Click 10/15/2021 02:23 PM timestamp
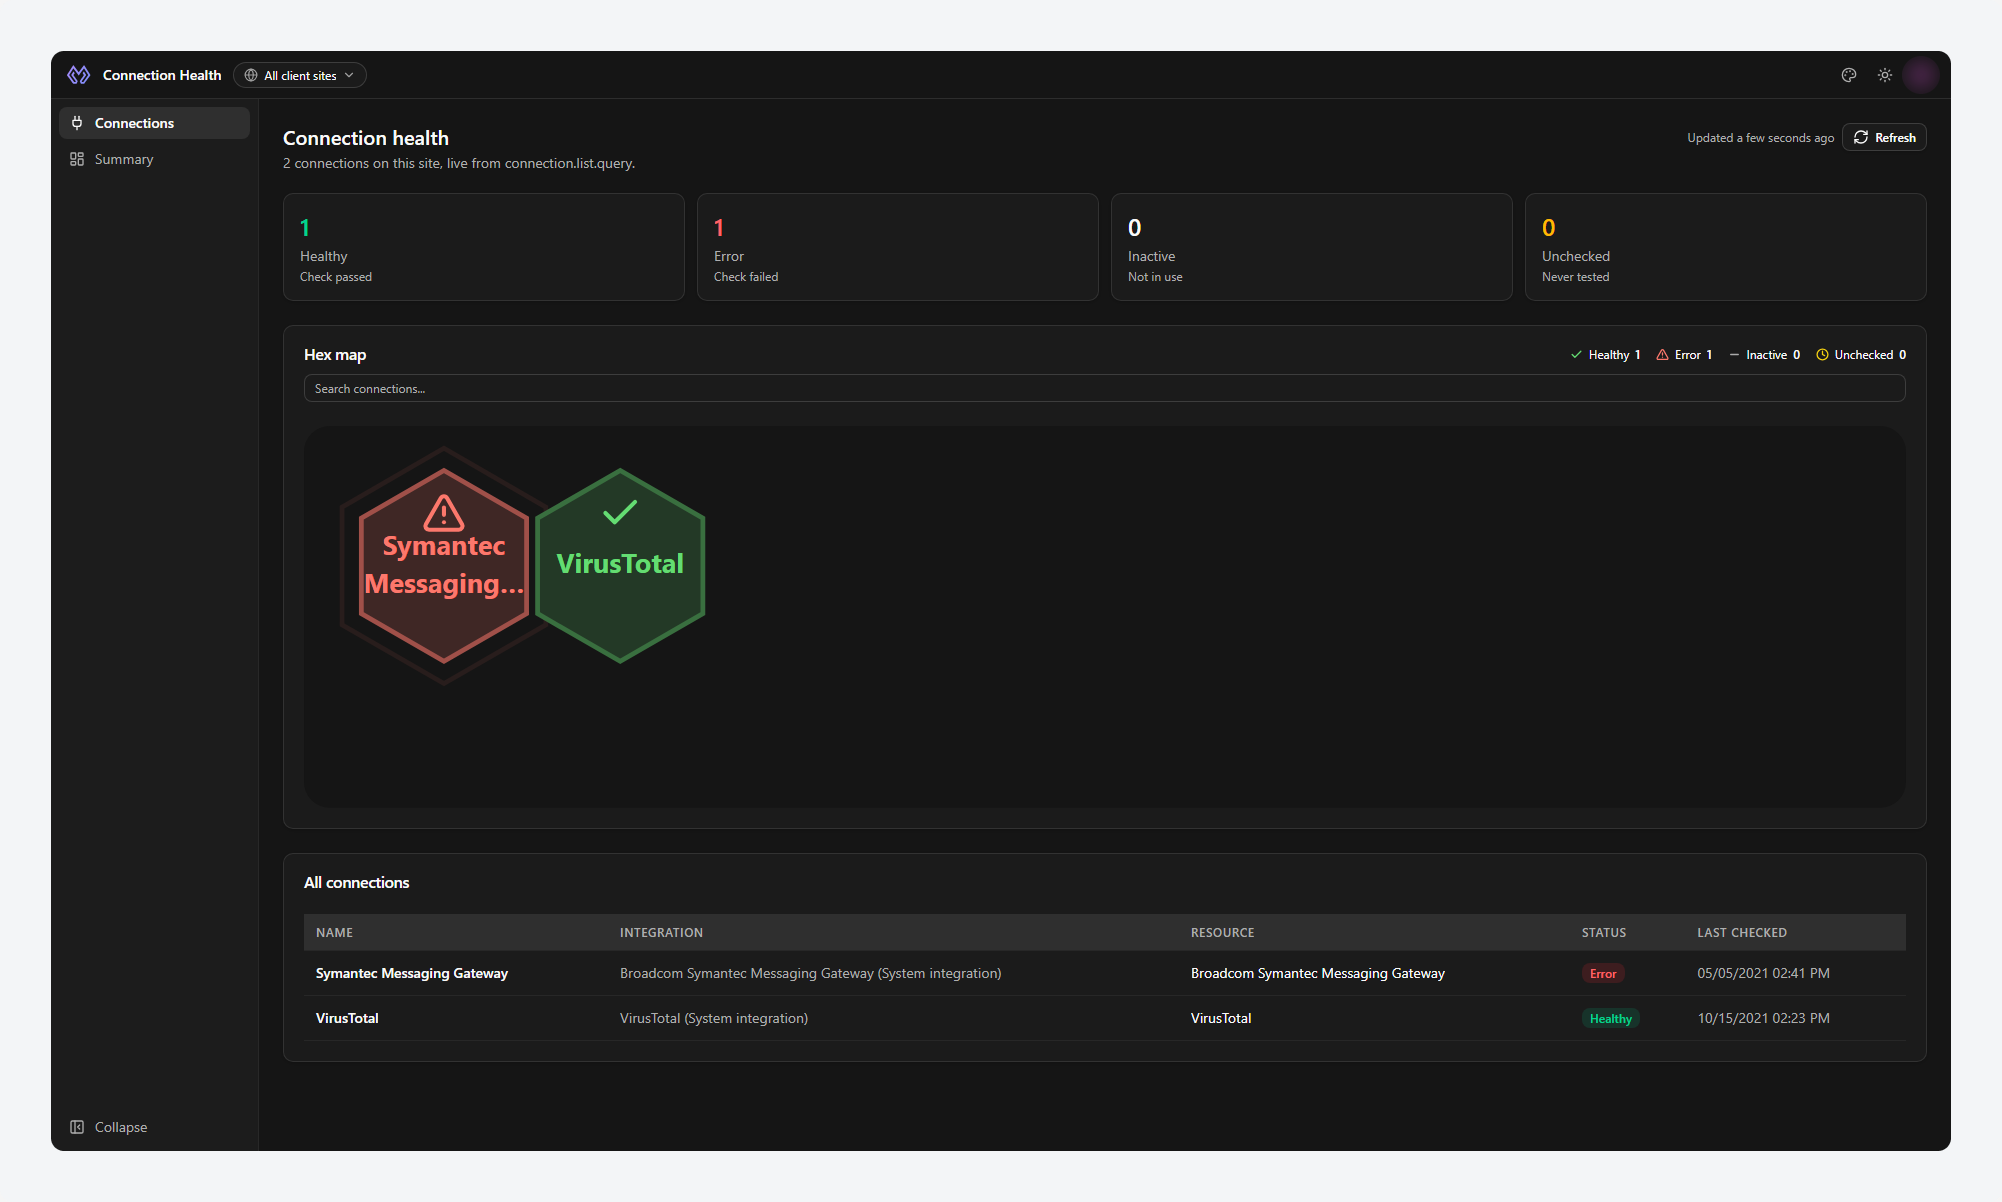Image resolution: width=2002 pixels, height=1202 pixels. [1763, 1018]
